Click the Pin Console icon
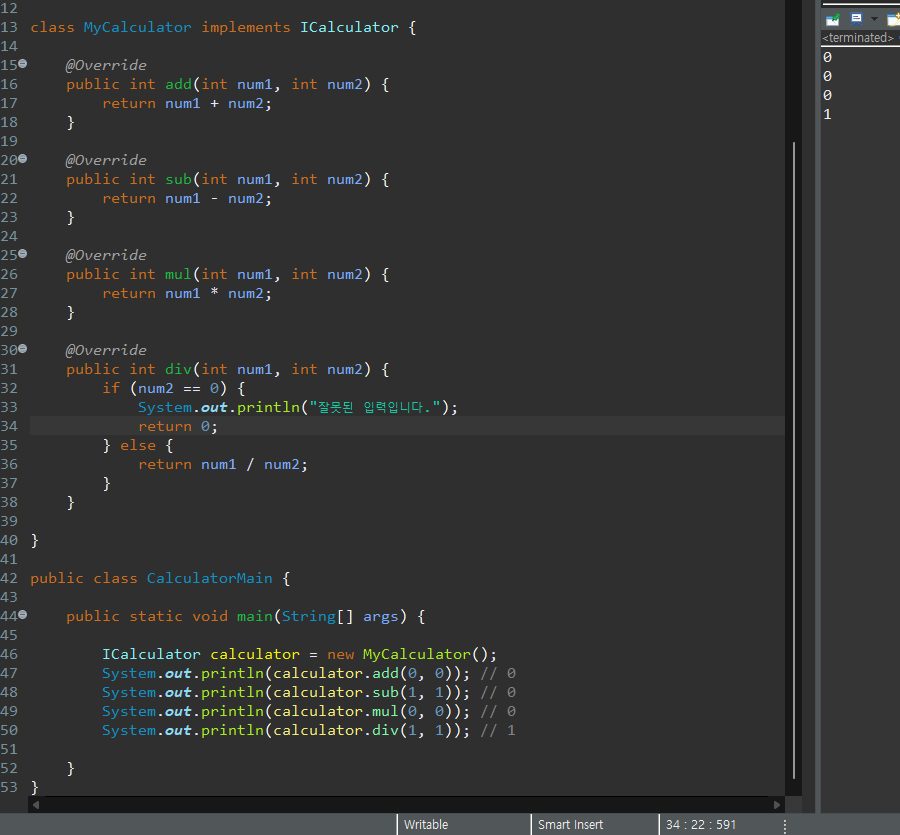Viewport: 900px width, 835px height. pyautogui.click(x=832, y=20)
